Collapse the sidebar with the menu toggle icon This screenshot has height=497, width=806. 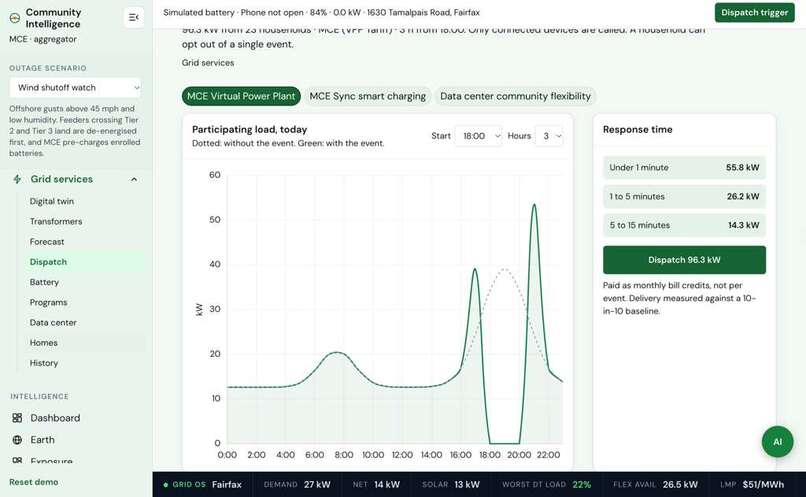pyautogui.click(x=134, y=17)
